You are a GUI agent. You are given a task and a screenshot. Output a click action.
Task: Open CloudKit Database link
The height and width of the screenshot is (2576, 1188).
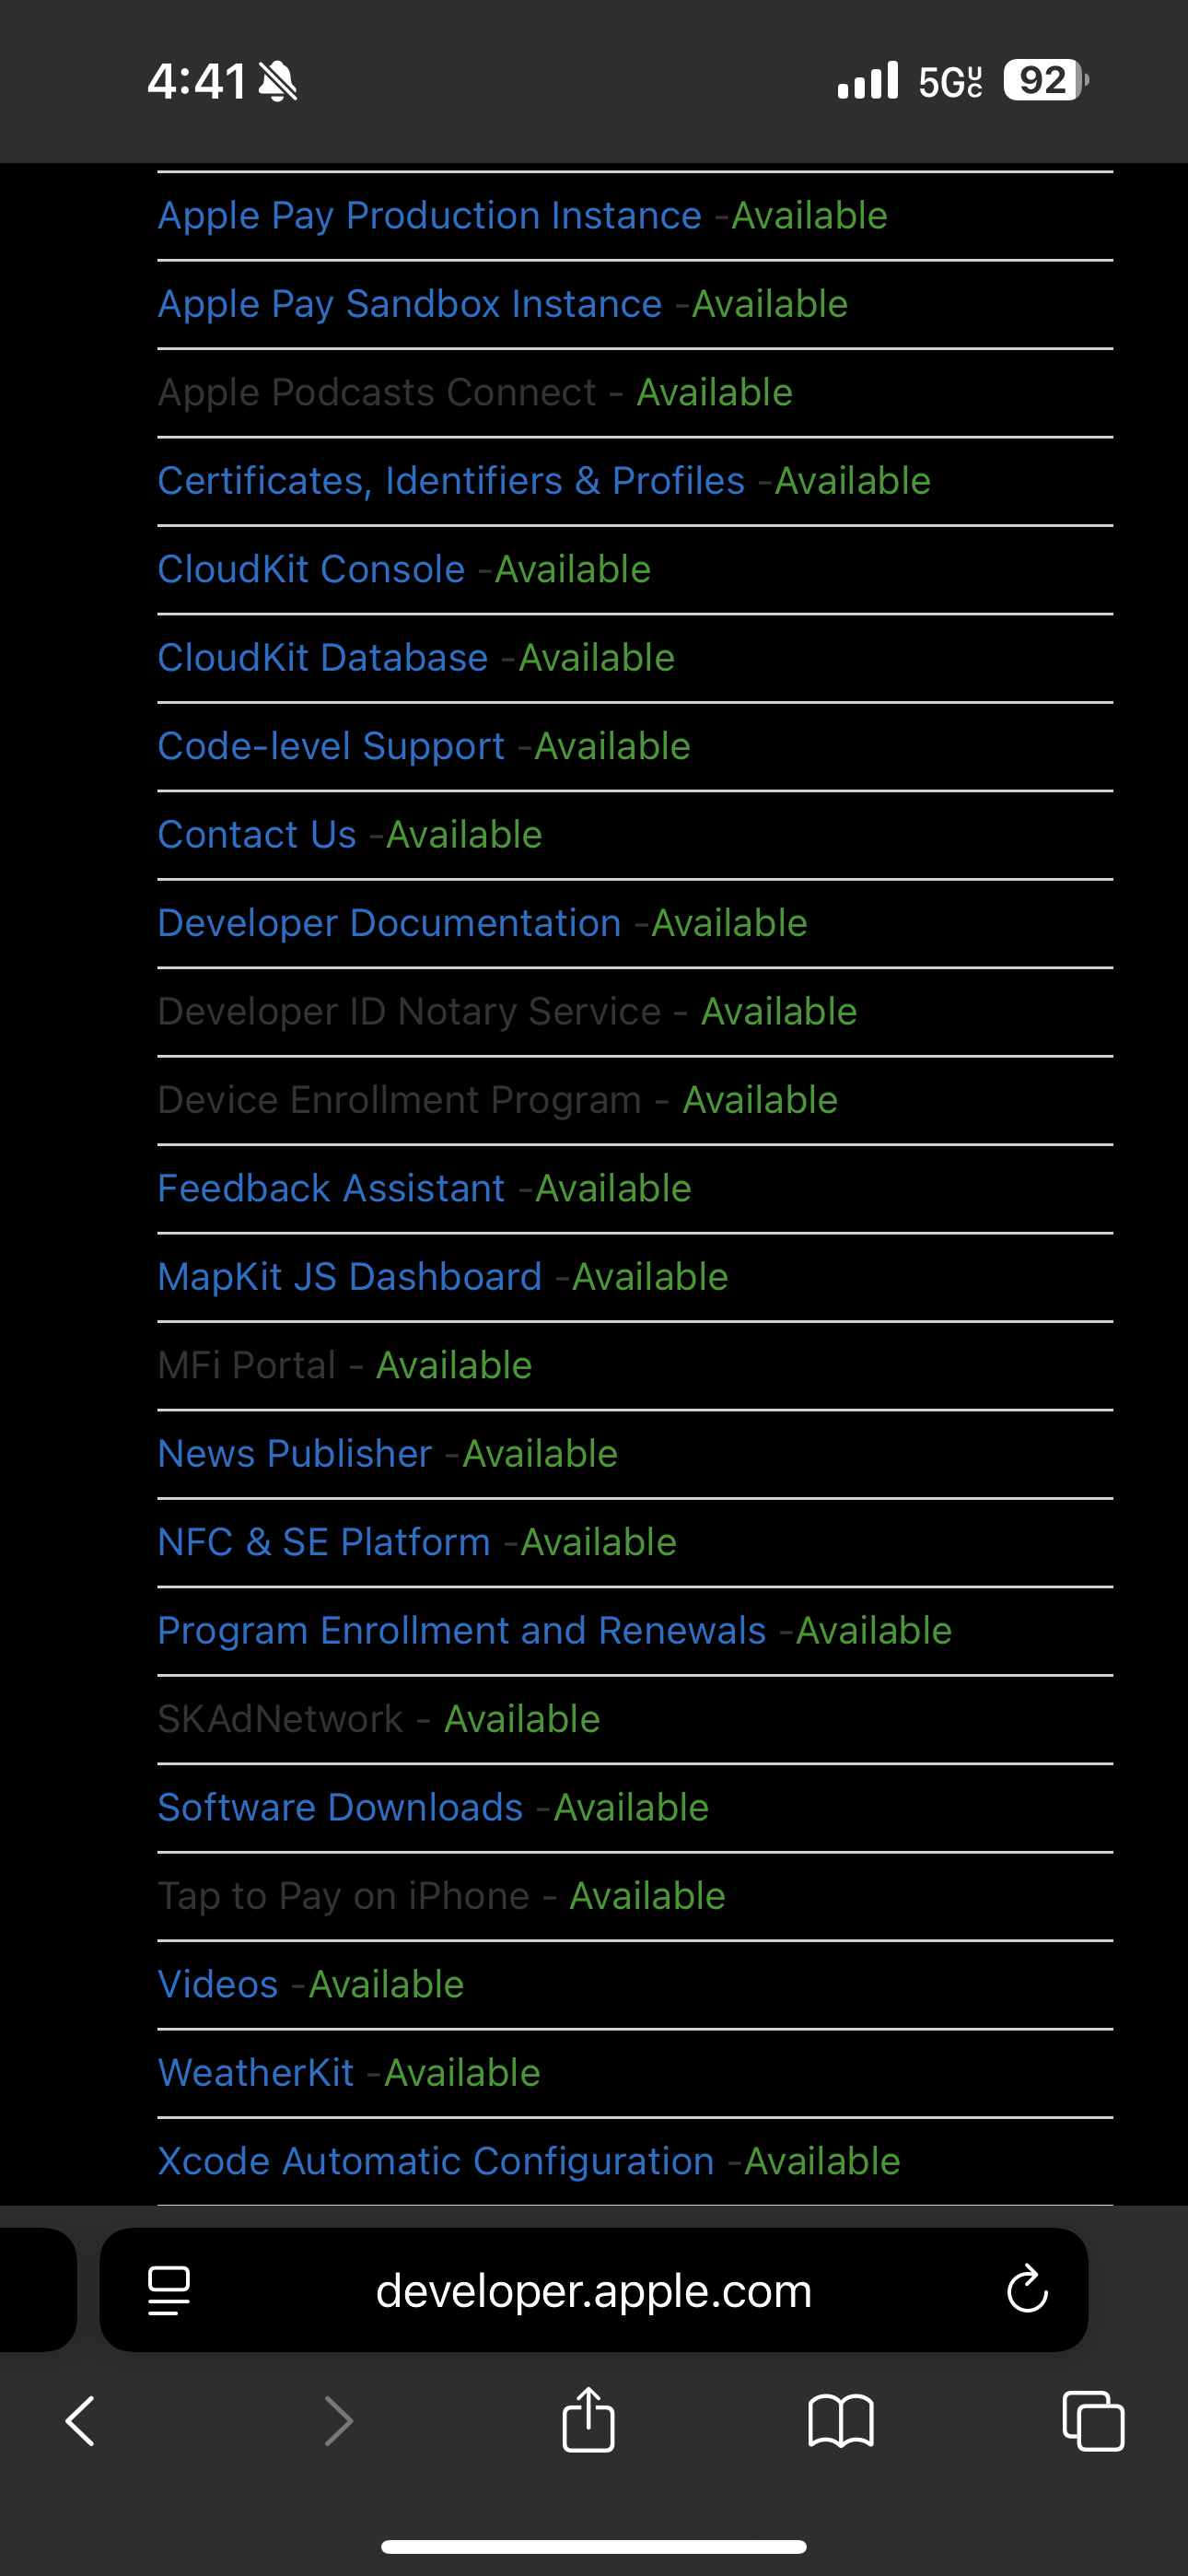coord(323,658)
